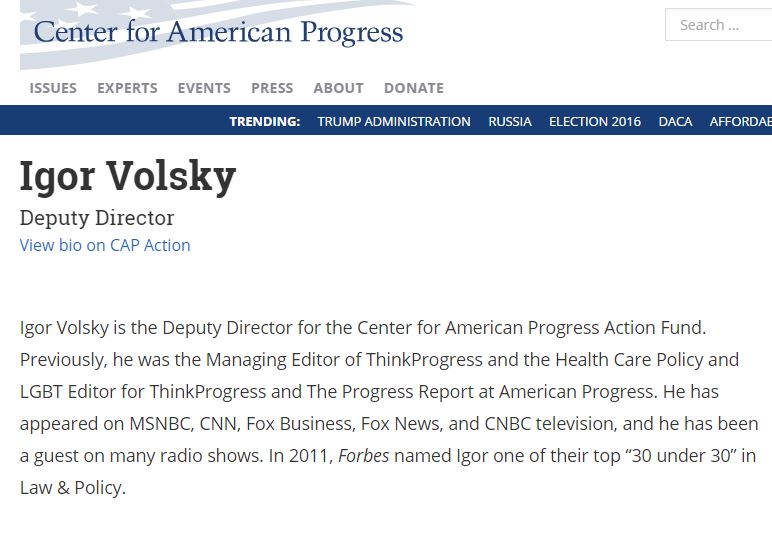Click the TRENDING: label in blue bar
Screen dimensions: 772x533
264,122
